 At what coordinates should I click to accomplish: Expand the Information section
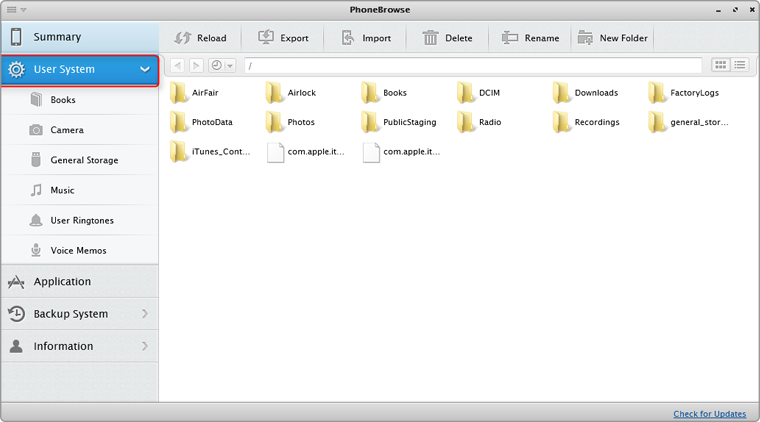pyautogui.click(x=145, y=346)
